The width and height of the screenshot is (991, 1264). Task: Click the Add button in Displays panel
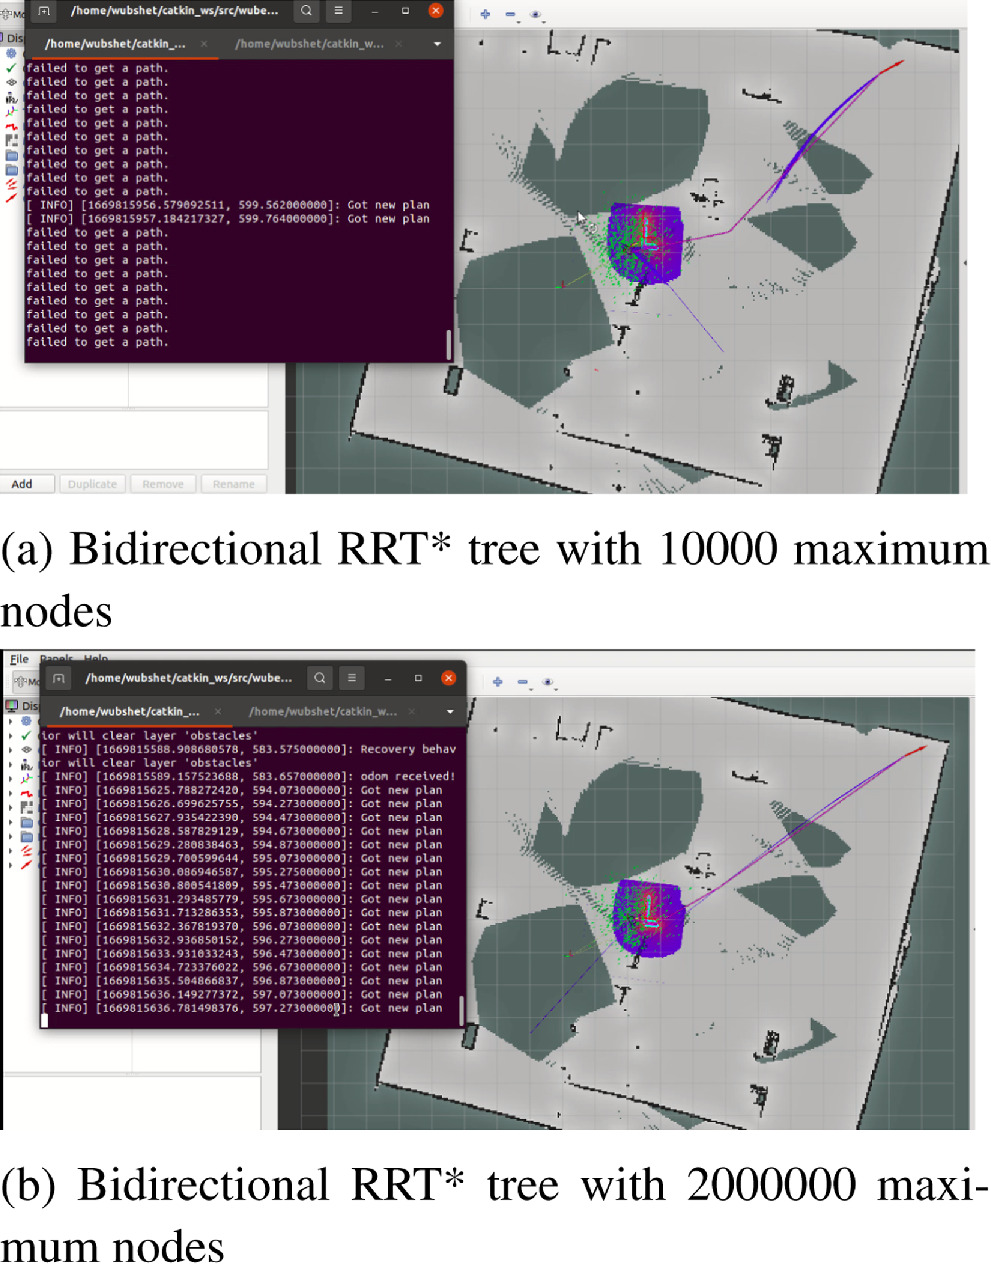tap(22, 483)
